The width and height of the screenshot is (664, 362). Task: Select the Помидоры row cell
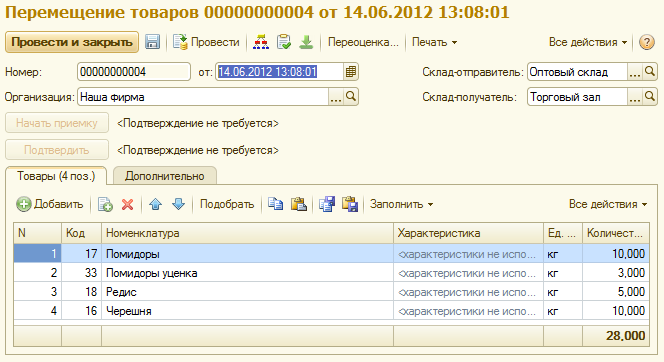[x=247, y=254]
